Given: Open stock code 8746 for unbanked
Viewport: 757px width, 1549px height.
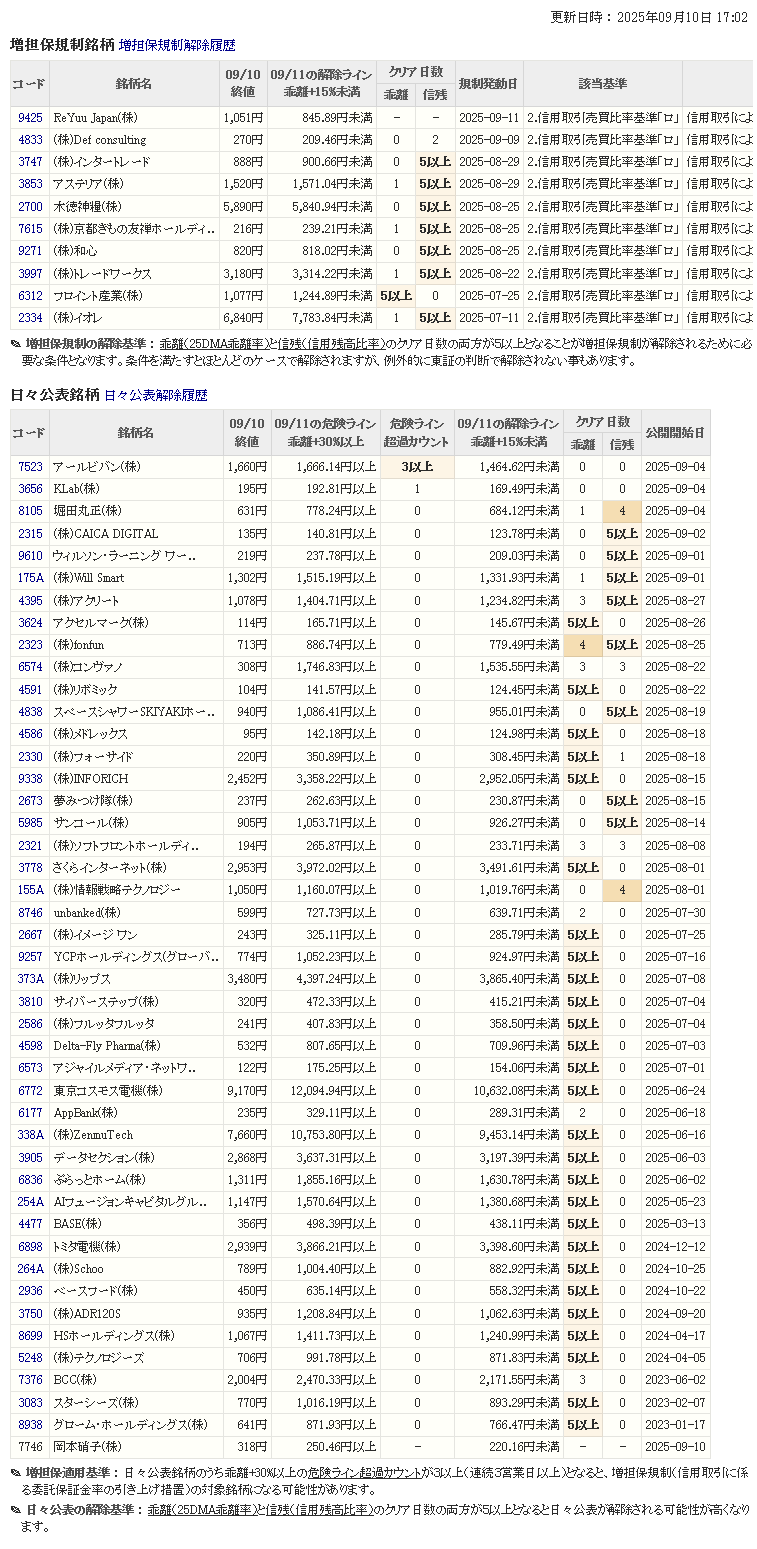Looking at the screenshot, I should coord(30,913).
